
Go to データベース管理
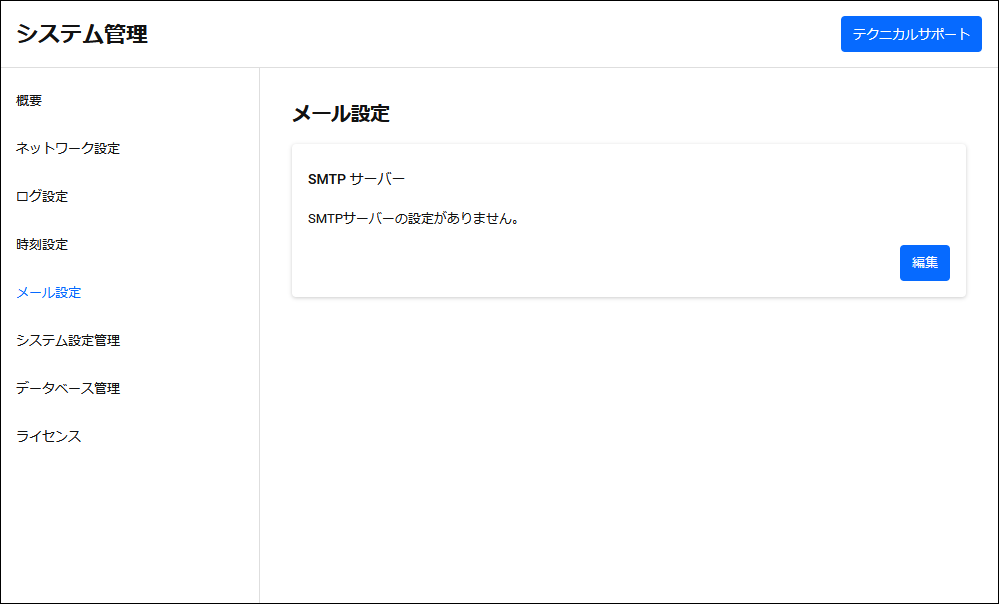click(68, 389)
